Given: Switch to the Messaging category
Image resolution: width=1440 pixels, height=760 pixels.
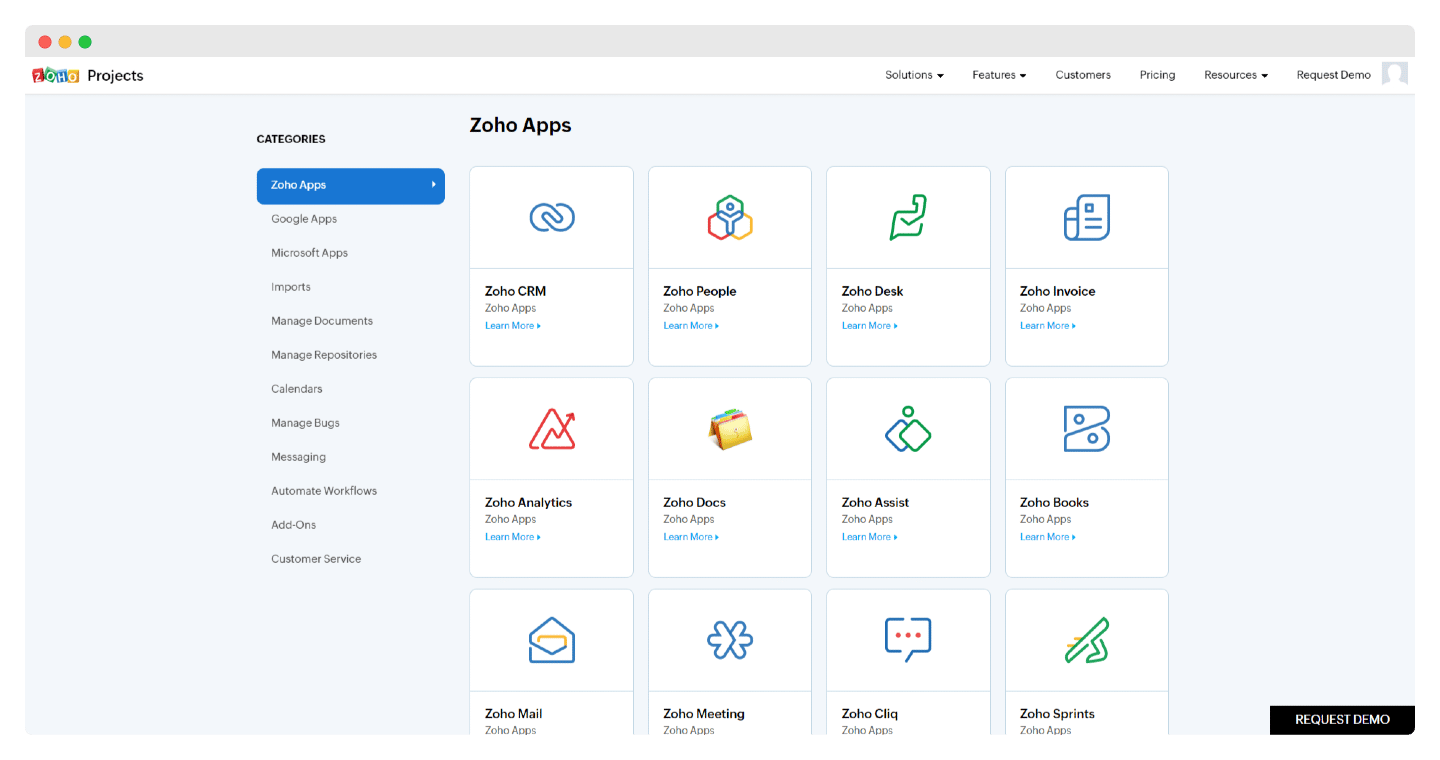Looking at the screenshot, I should coord(299,457).
